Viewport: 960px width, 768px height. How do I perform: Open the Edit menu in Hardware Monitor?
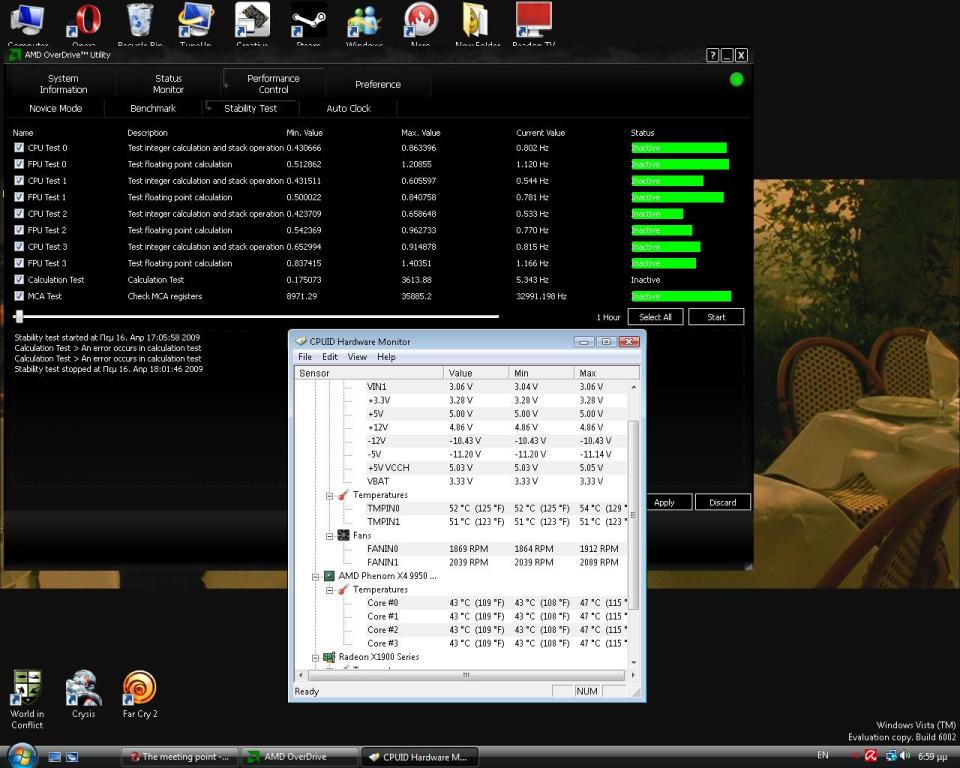329,356
